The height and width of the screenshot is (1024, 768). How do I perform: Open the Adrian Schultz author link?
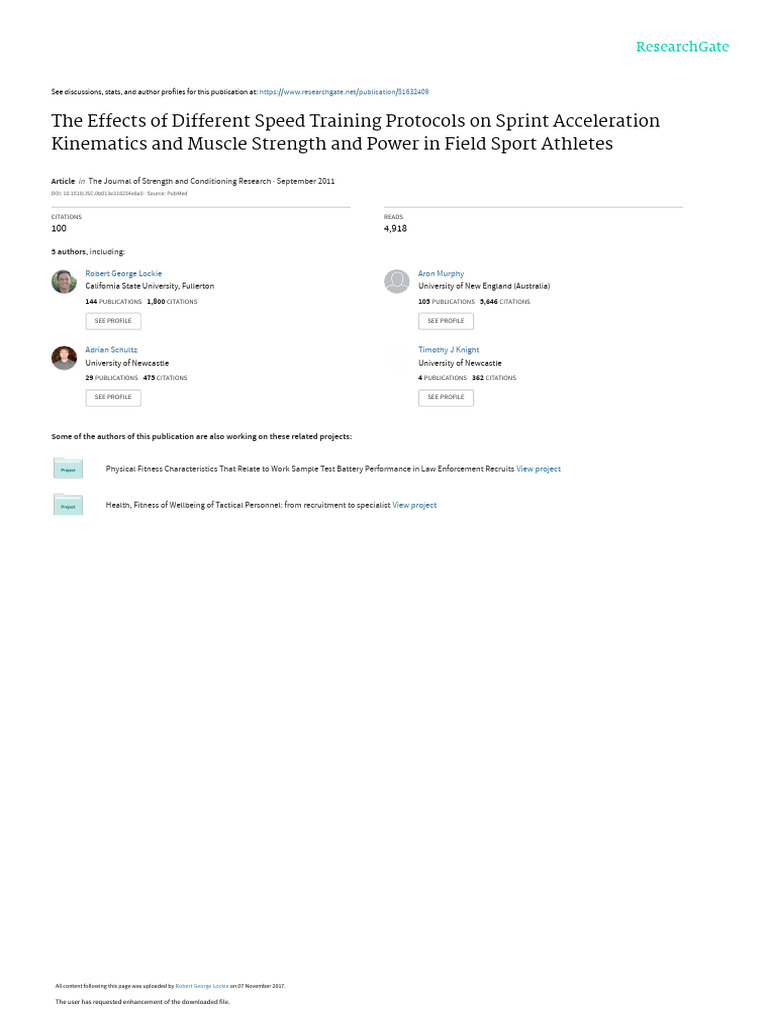112,350
